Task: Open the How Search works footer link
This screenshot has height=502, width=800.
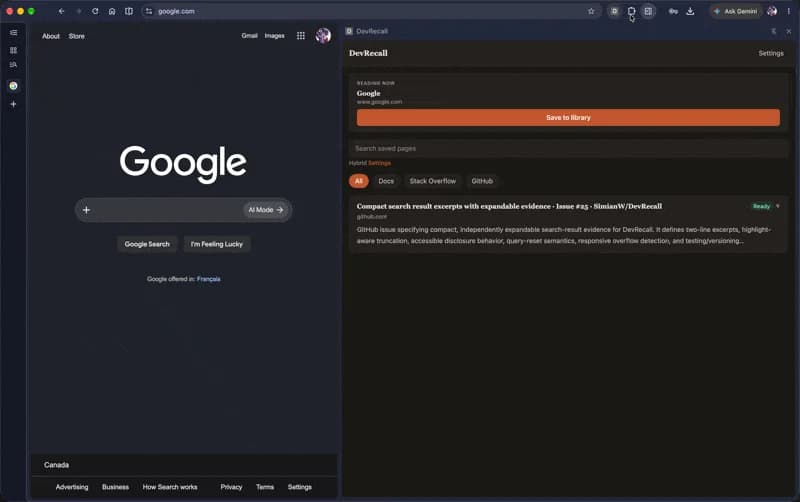Action: [x=170, y=487]
